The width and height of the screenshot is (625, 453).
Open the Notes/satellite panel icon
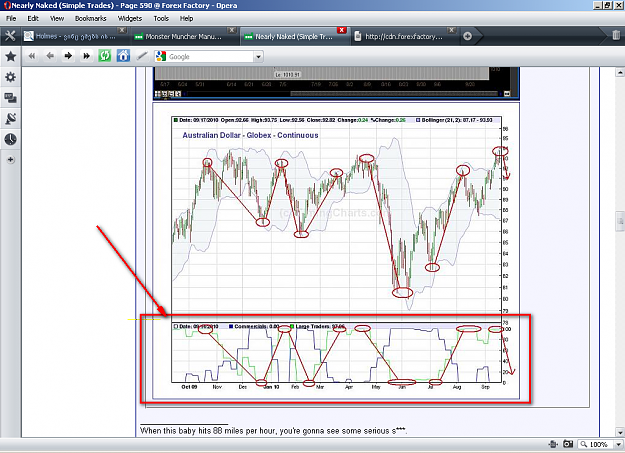(x=10, y=118)
